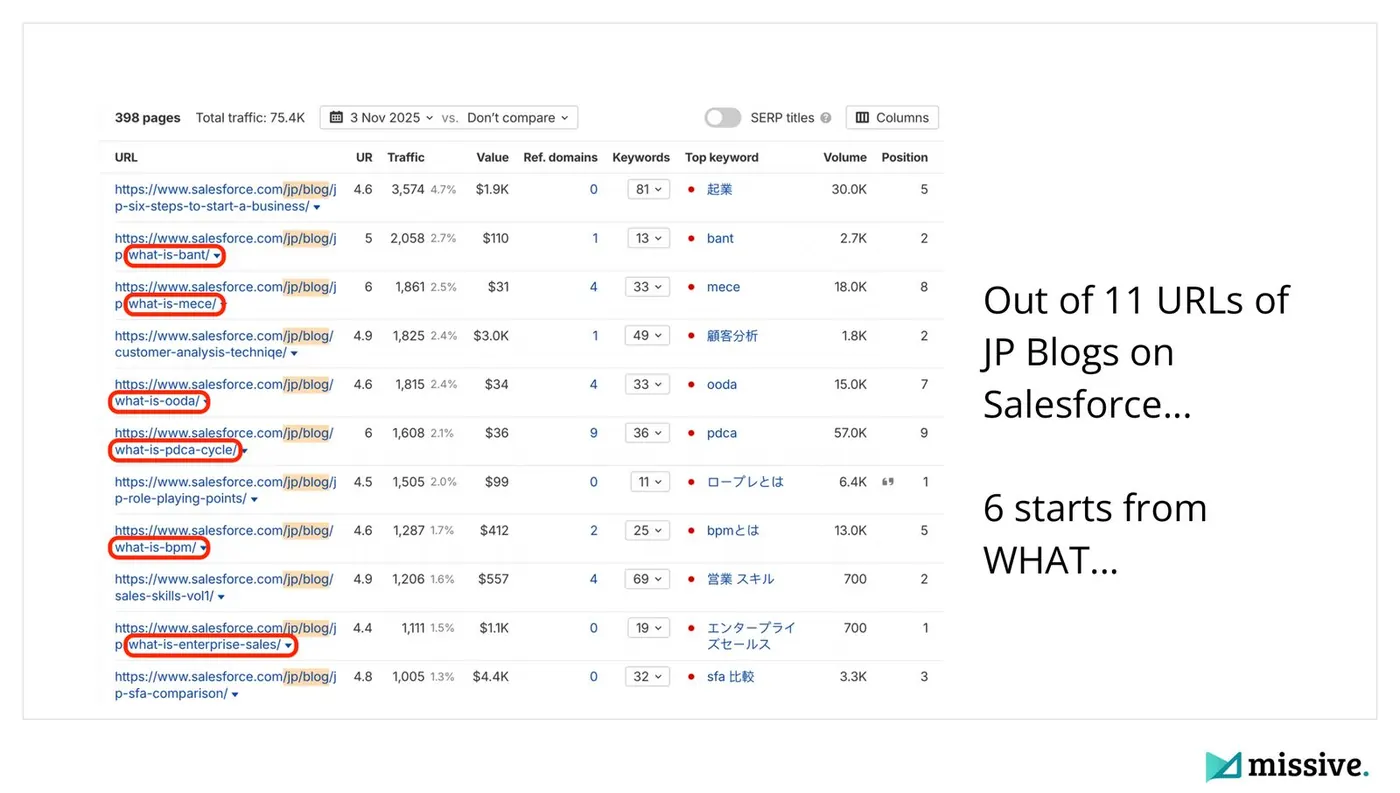This screenshot has height=793, width=1400.
Task: Open the top keyword 顧客分析
Action: pos(732,336)
